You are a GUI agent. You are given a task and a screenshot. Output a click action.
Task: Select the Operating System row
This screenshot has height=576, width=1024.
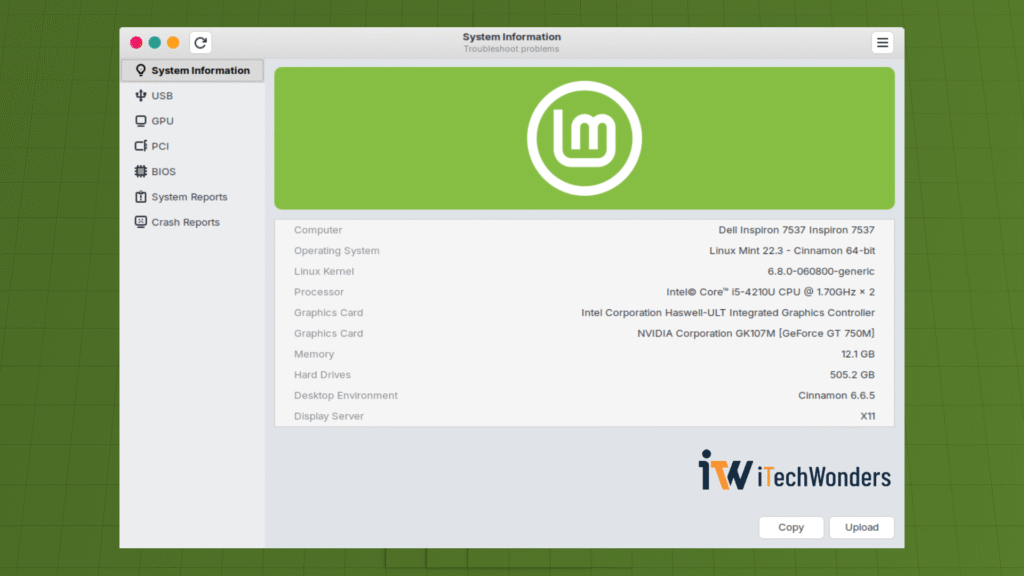coord(584,250)
